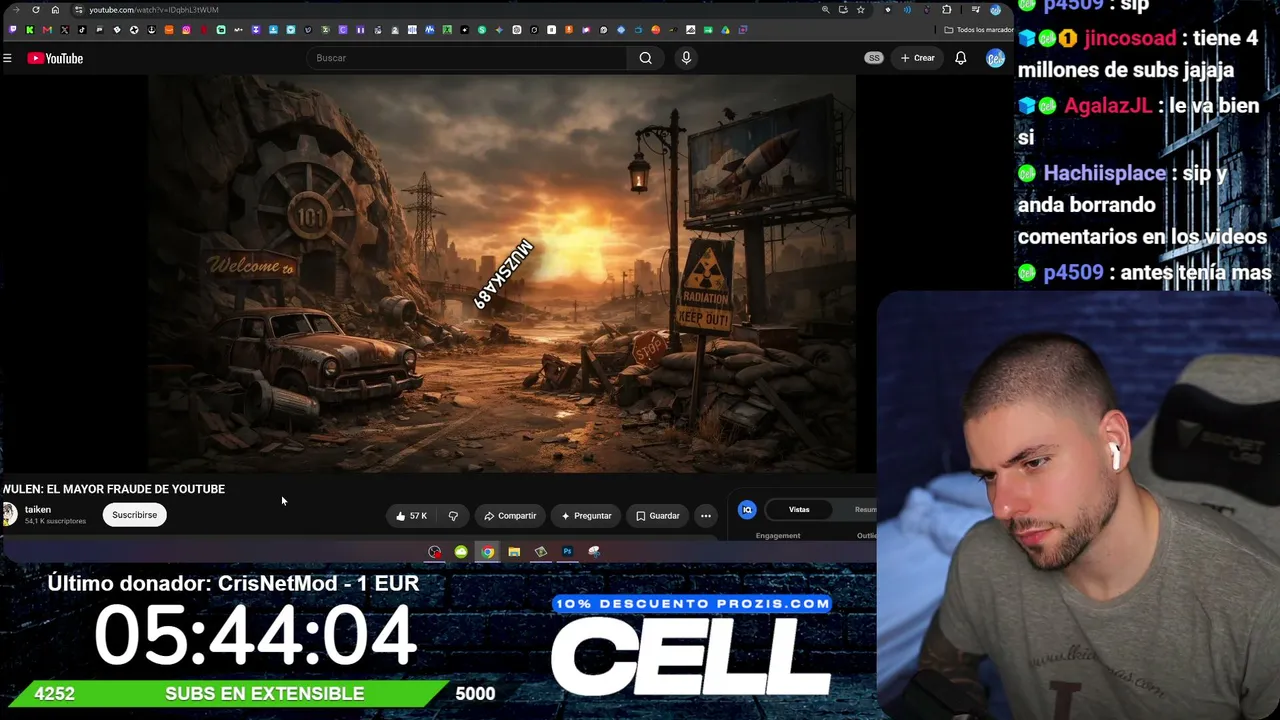
Task: Click the Engagement label under Vistas
Action: pyautogui.click(x=778, y=536)
